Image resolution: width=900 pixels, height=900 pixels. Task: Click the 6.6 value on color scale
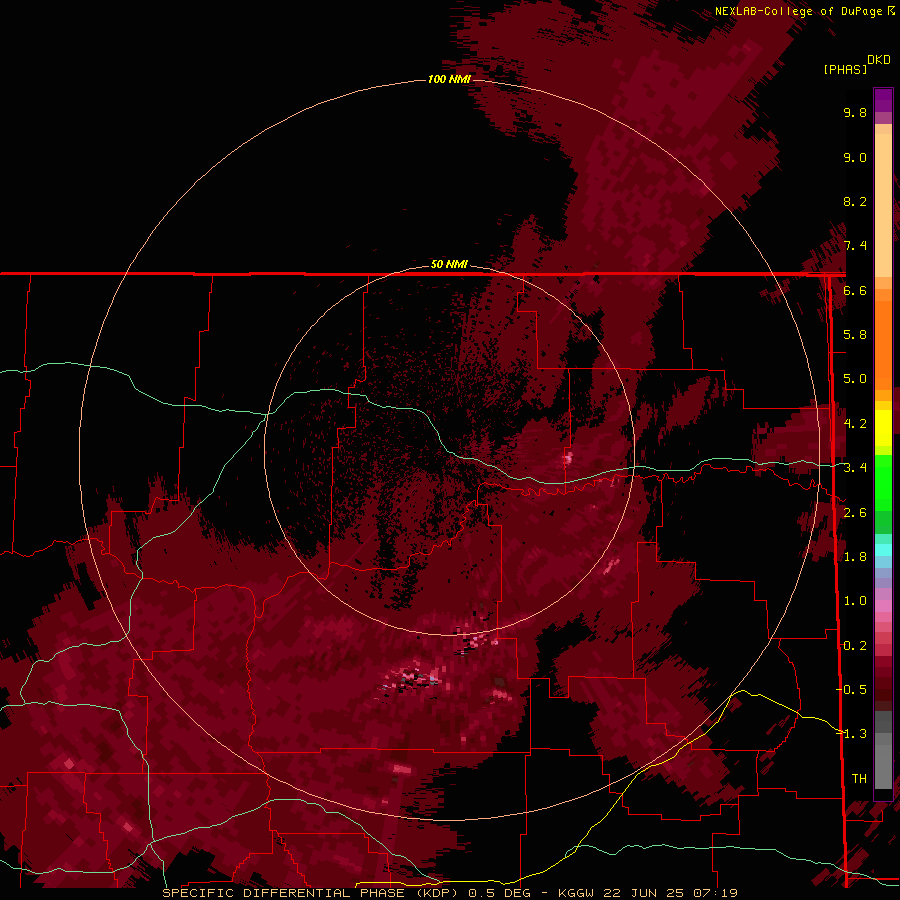855,290
